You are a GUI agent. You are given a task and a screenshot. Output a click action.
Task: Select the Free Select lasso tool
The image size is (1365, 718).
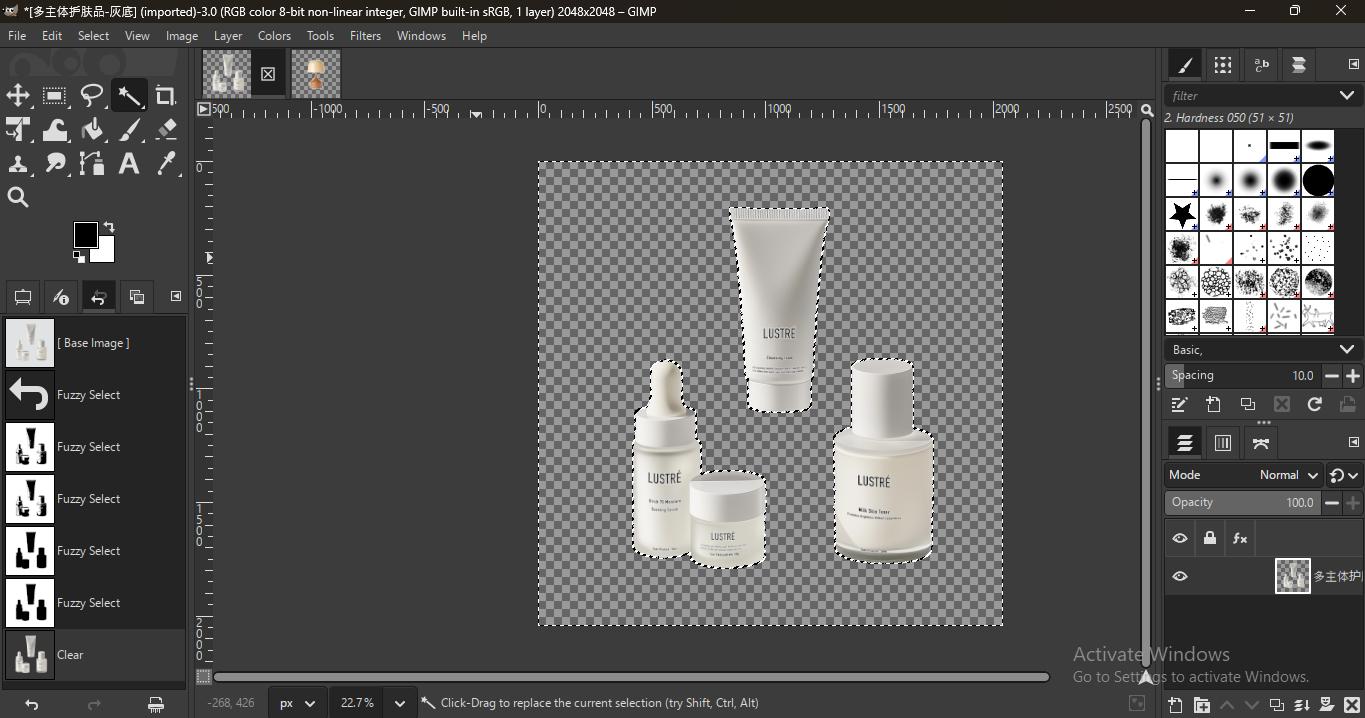[92, 96]
